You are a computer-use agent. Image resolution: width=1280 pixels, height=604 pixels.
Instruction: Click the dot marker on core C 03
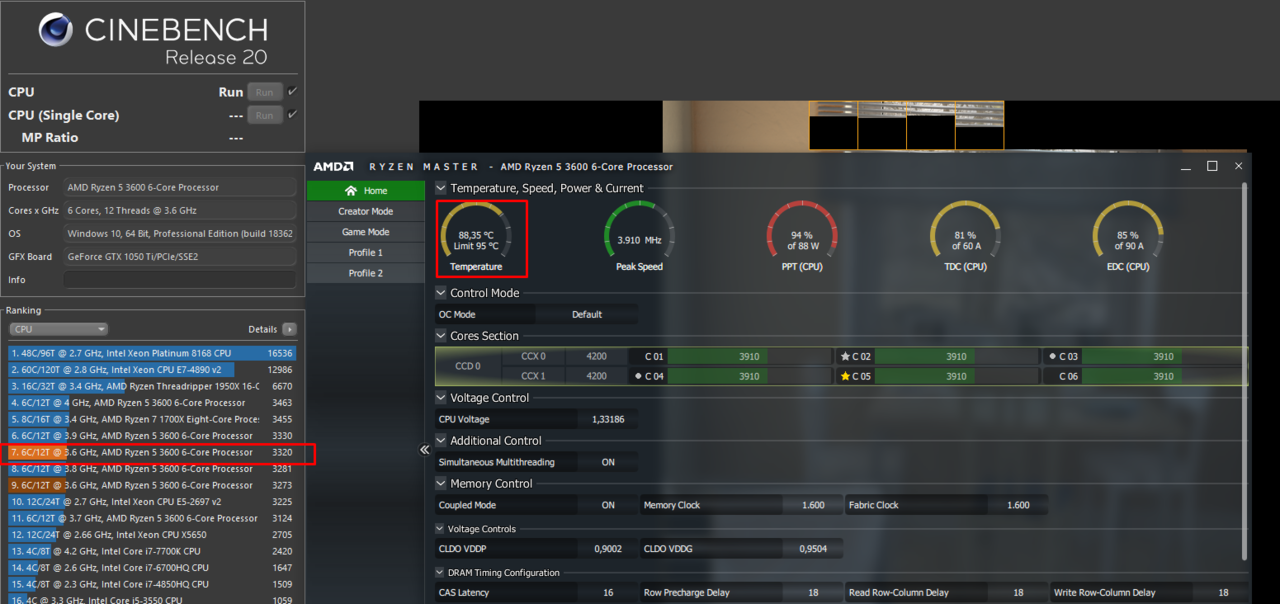point(1052,356)
